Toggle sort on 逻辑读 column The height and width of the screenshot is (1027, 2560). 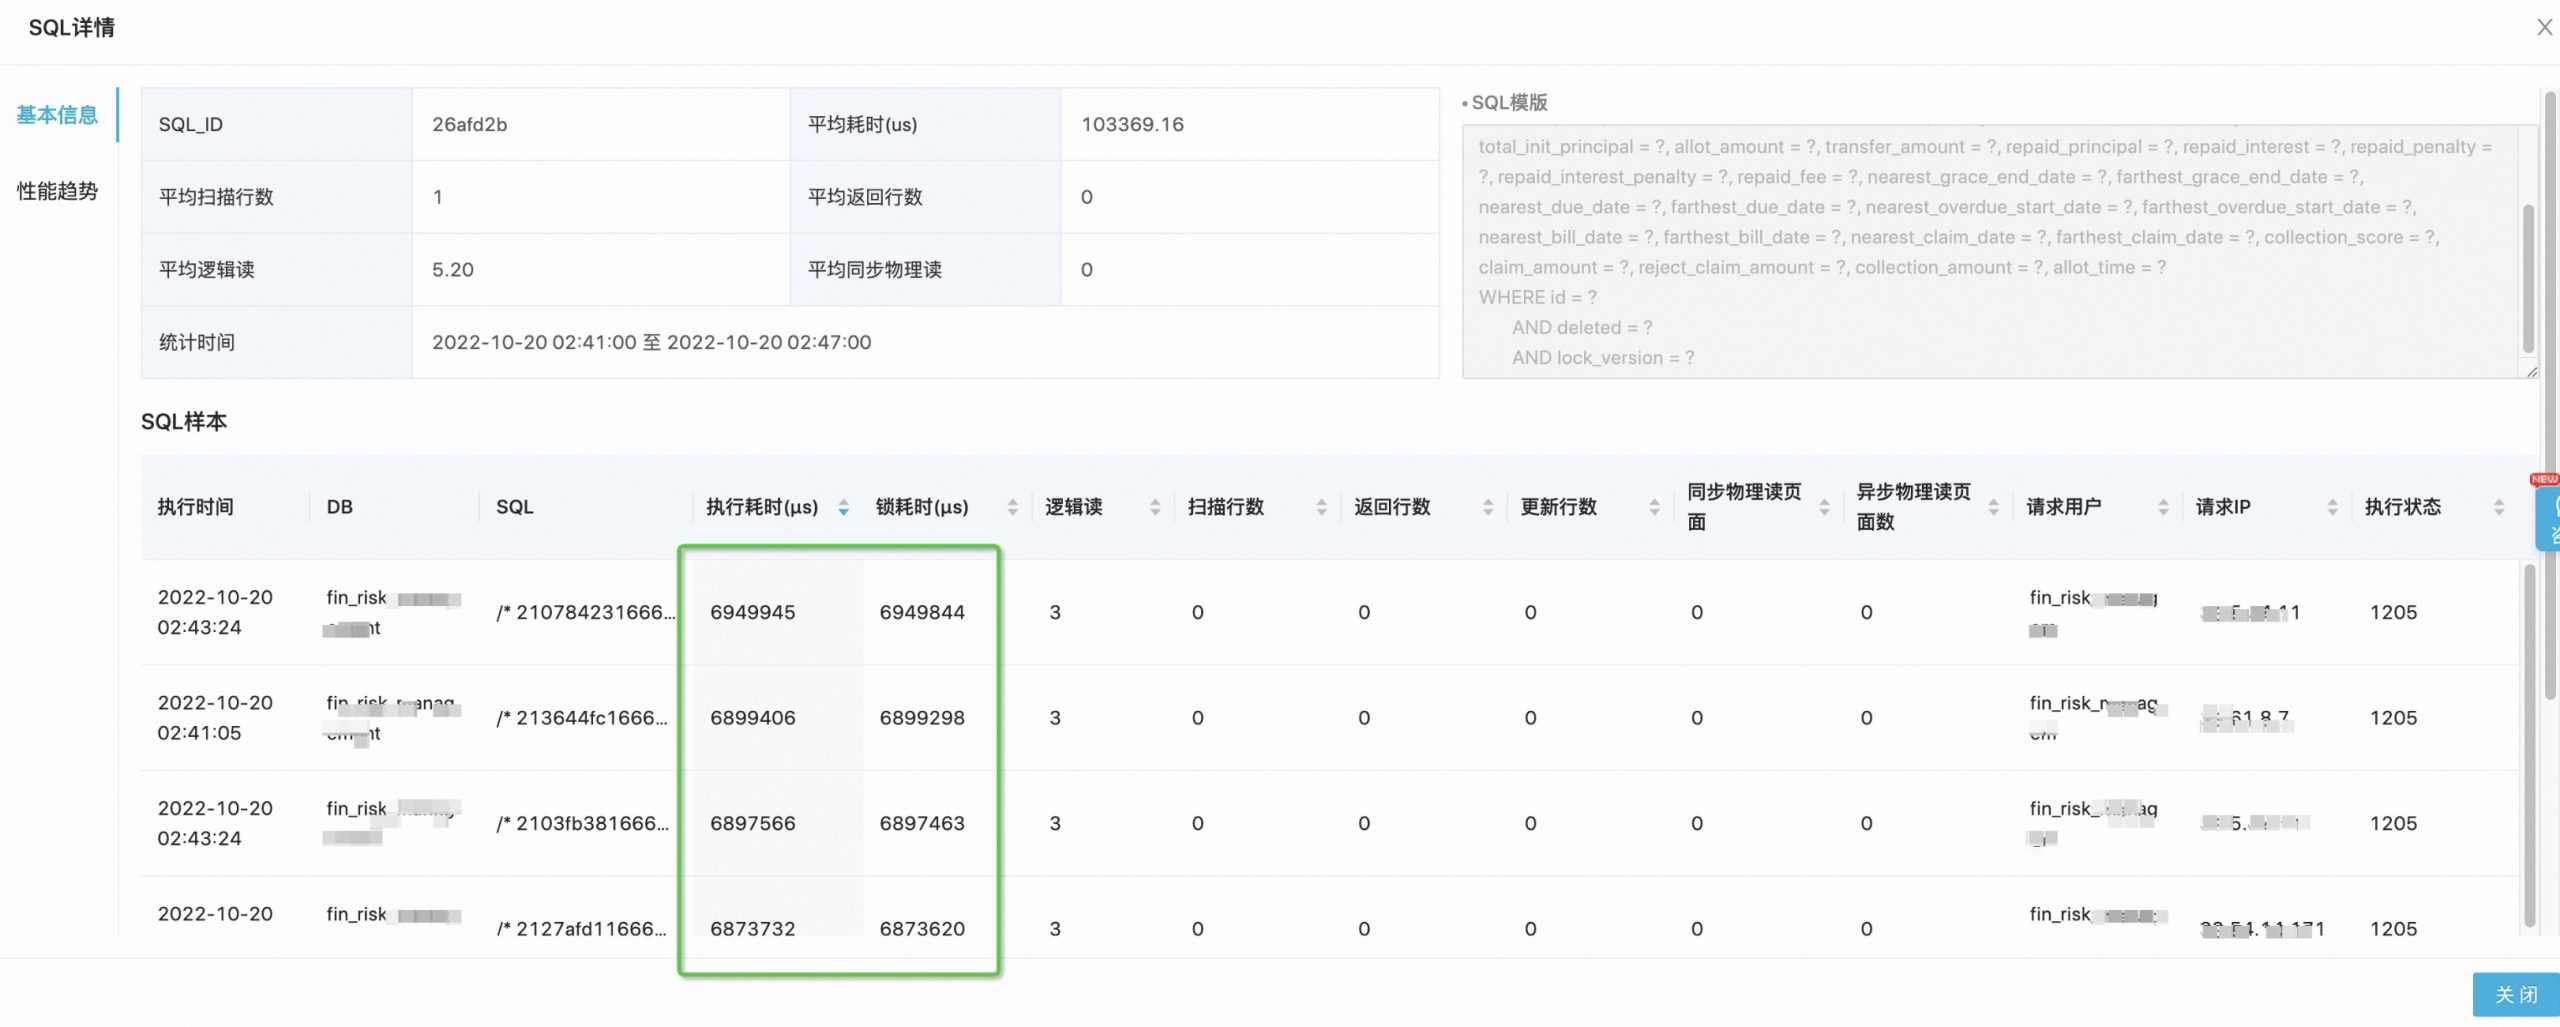(1155, 507)
